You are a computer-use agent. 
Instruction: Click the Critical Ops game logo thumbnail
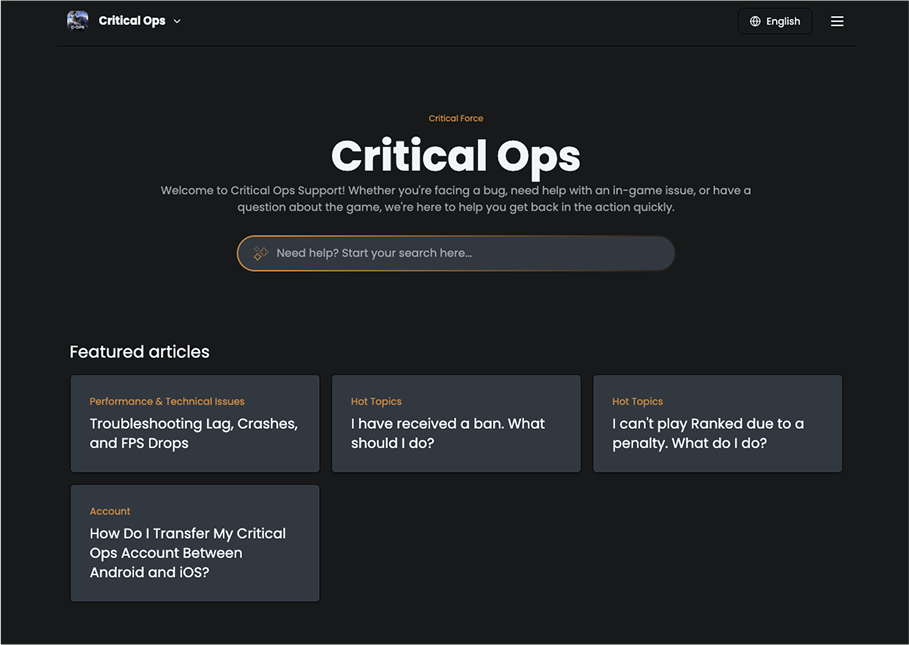(x=77, y=21)
